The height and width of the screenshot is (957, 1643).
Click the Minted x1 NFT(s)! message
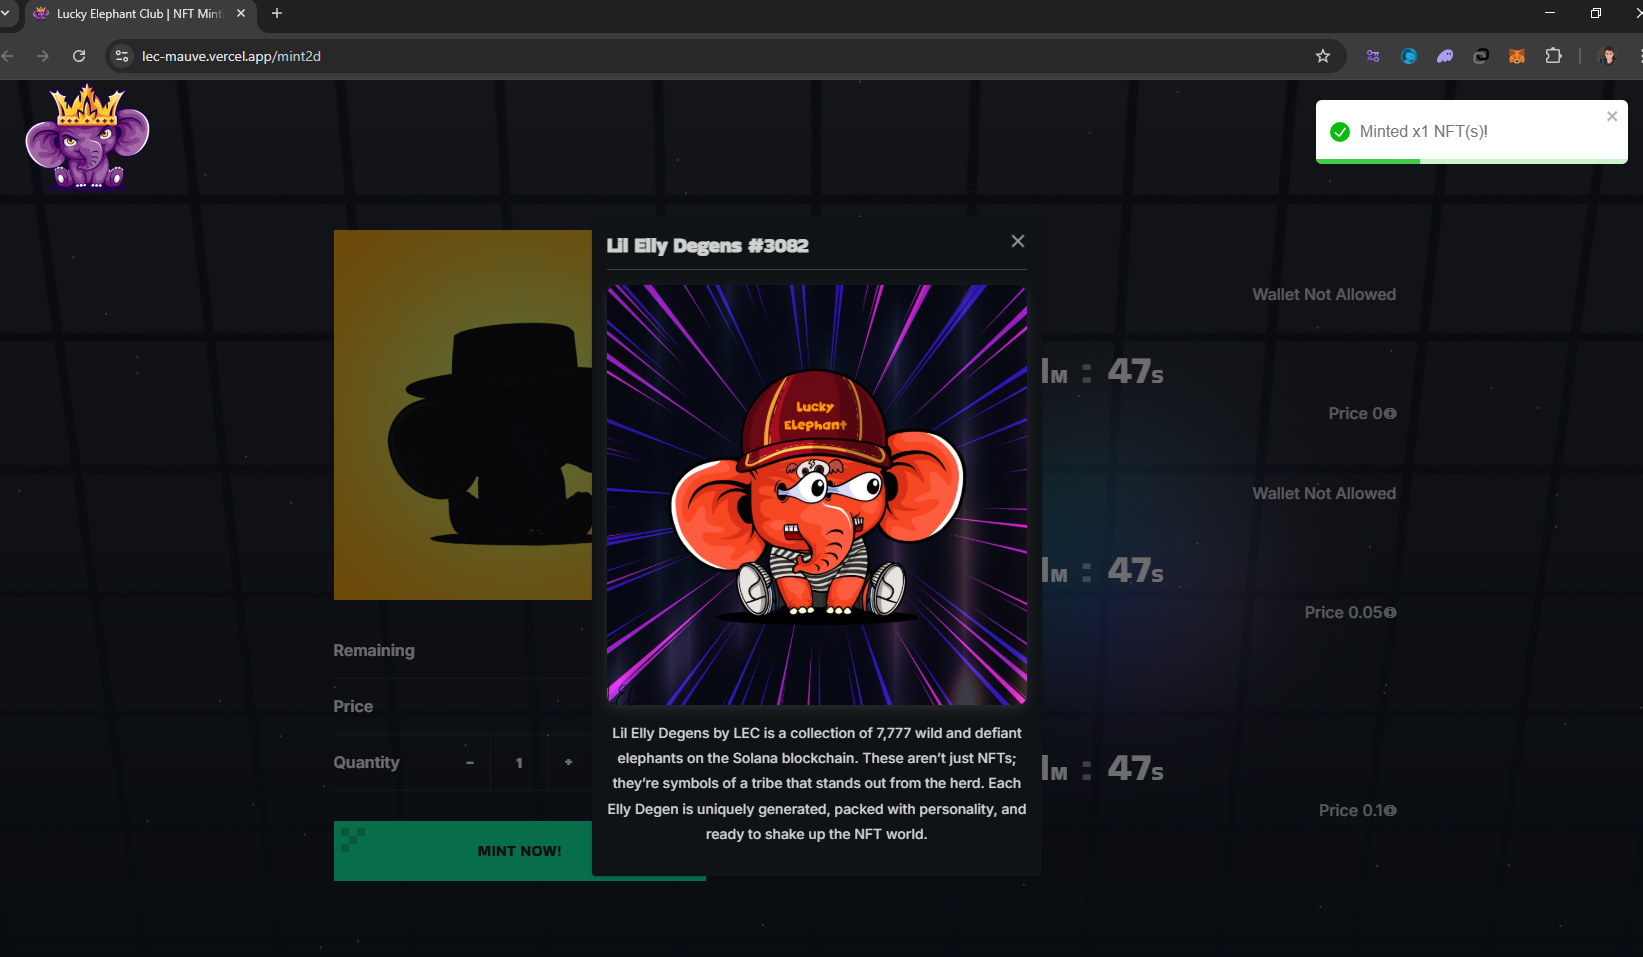(x=1423, y=131)
